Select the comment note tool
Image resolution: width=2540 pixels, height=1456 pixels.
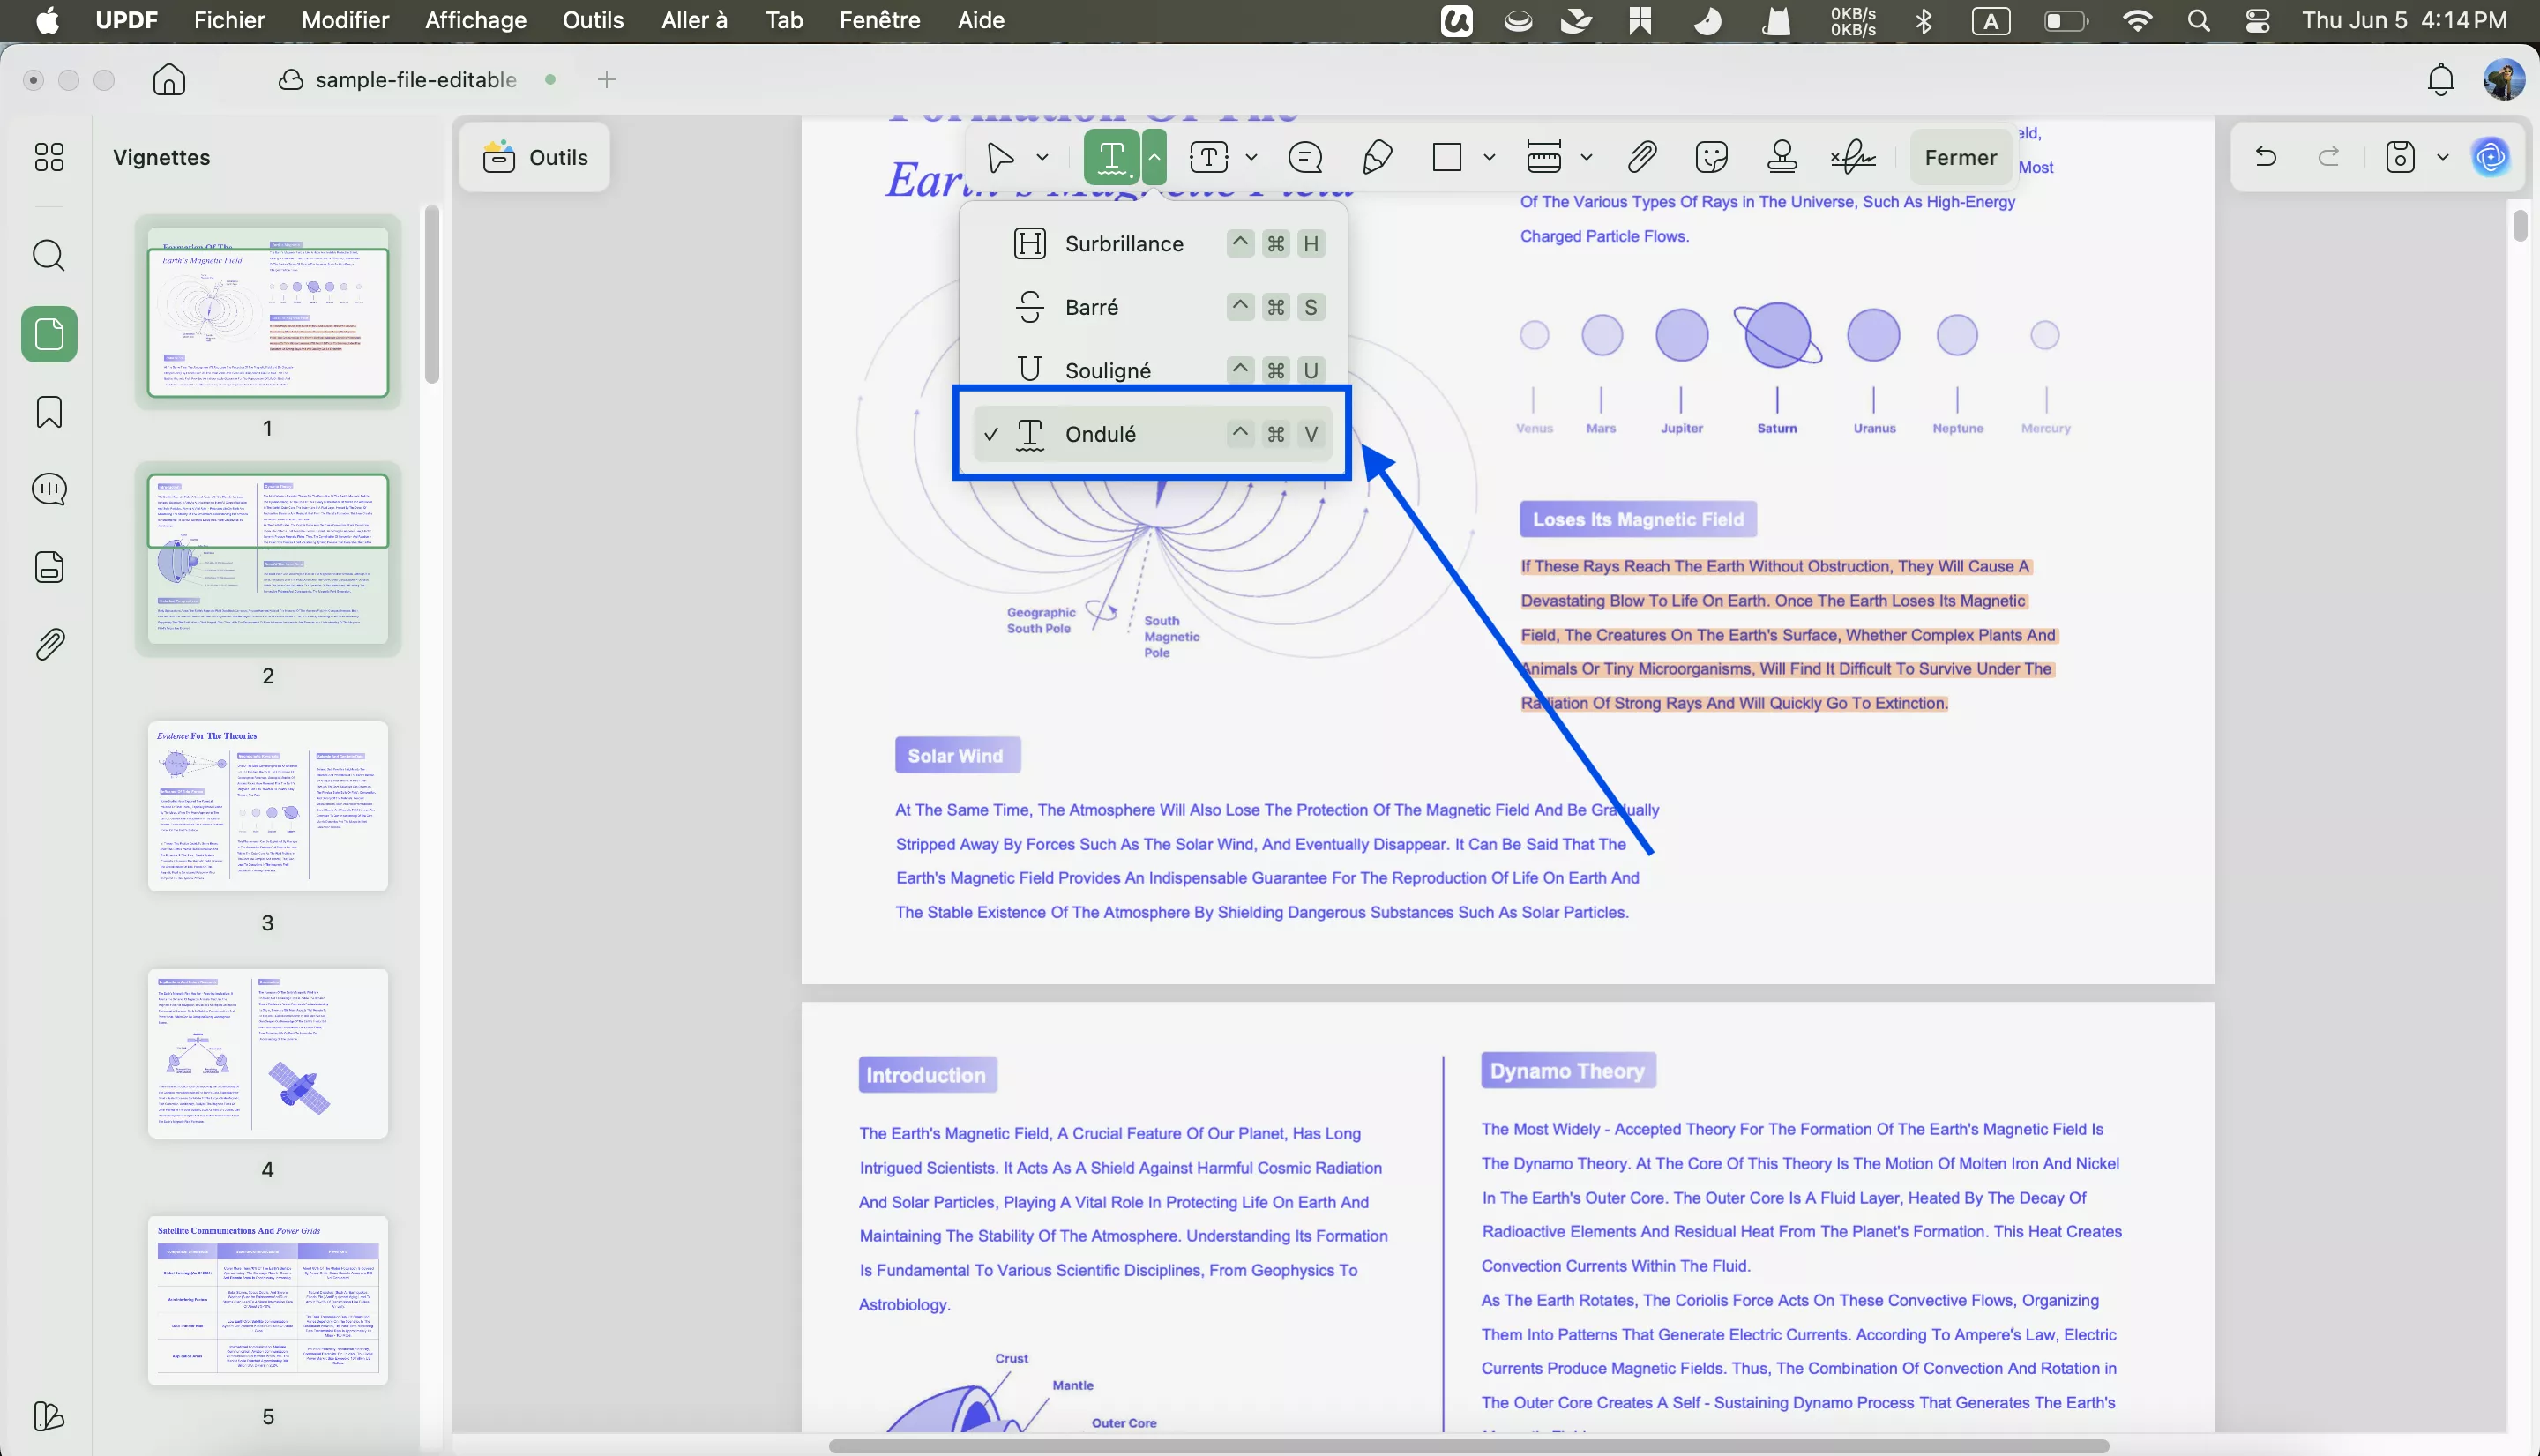point(1305,157)
